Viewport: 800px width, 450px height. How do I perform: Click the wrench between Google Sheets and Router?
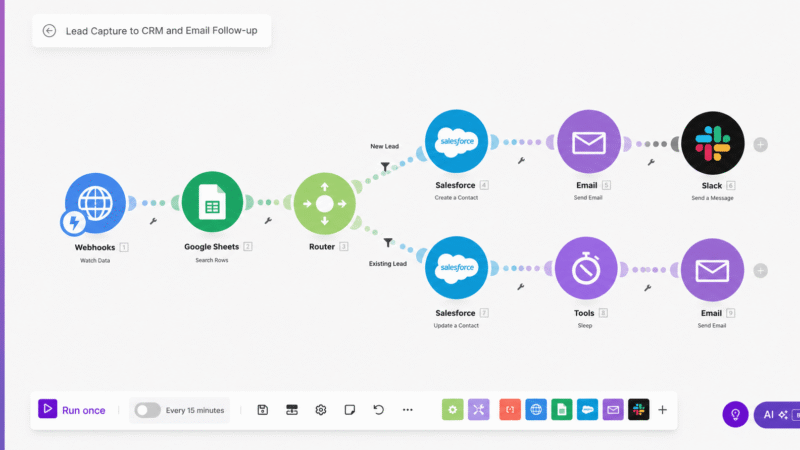(268, 220)
